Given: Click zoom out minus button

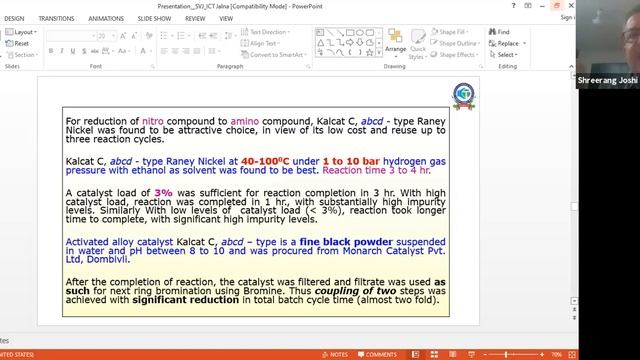Looking at the screenshot, I should click(485, 355).
